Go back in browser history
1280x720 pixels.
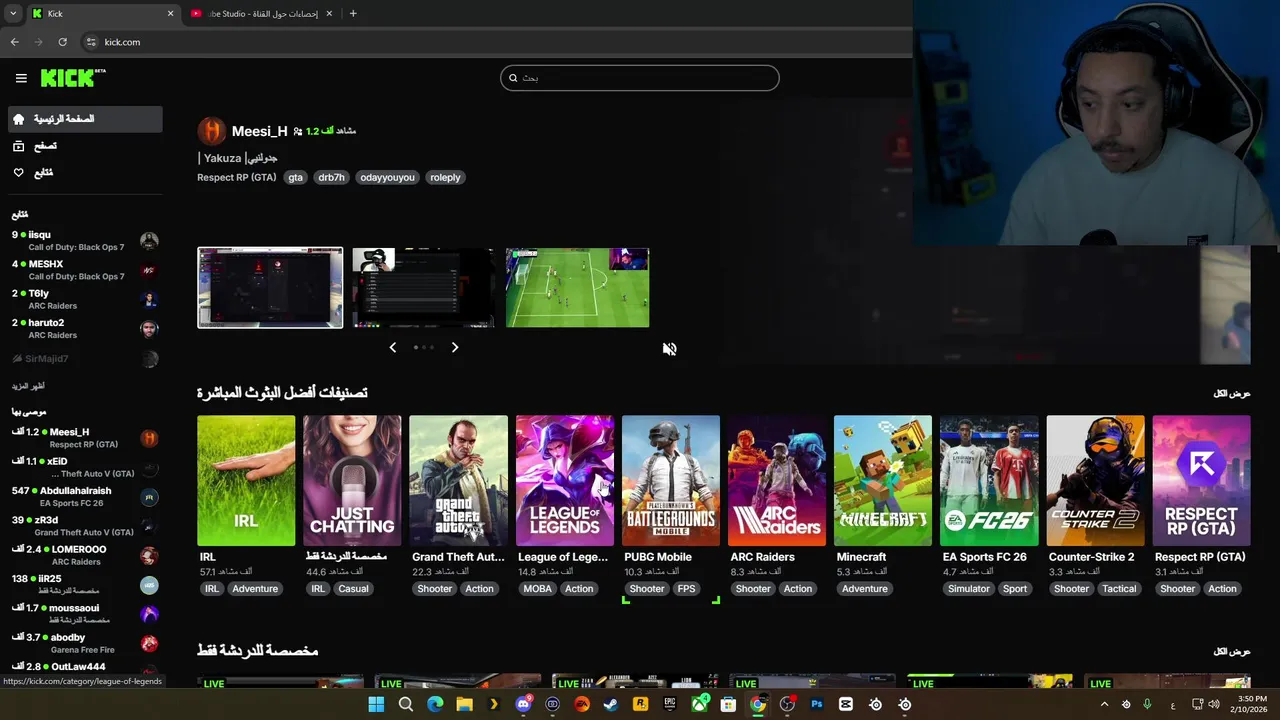click(x=14, y=42)
